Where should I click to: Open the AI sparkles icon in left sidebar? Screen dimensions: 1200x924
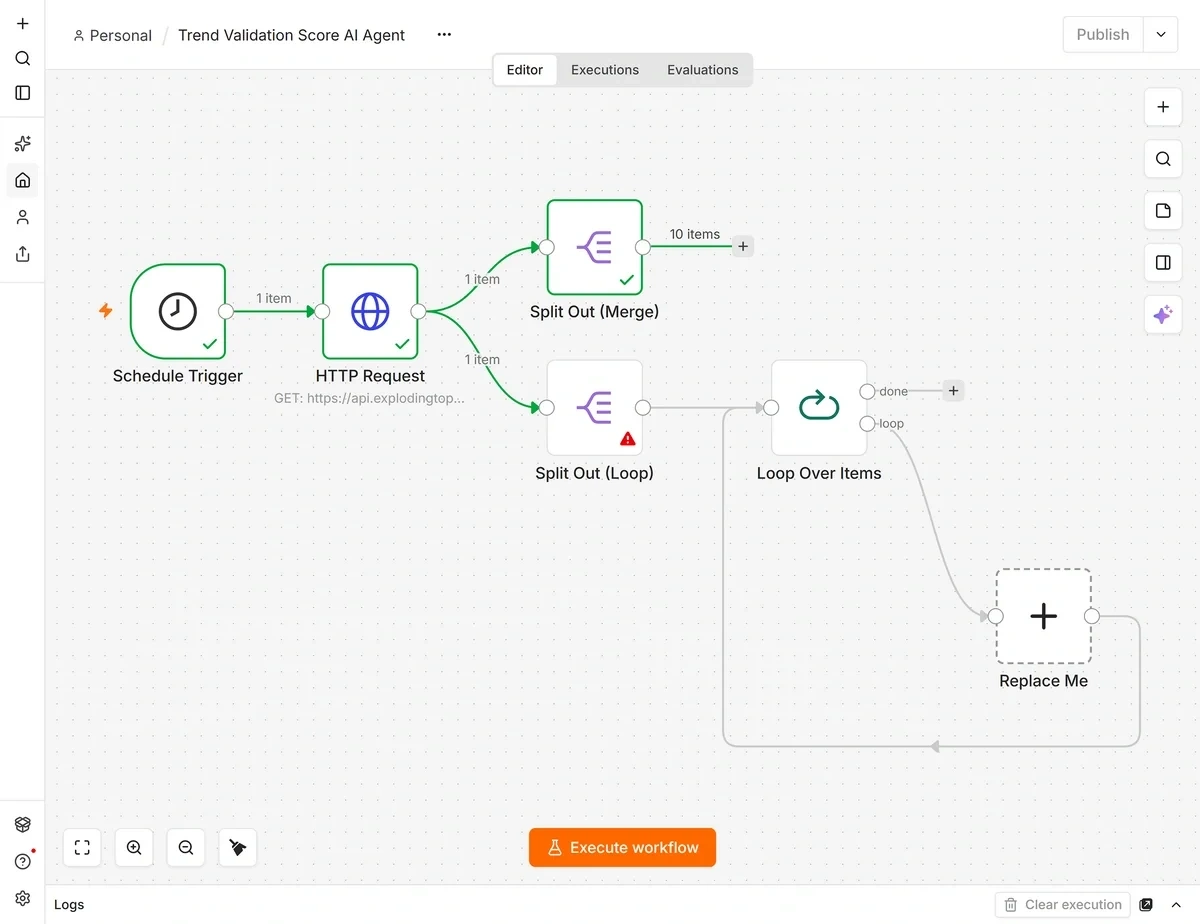[23, 144]
